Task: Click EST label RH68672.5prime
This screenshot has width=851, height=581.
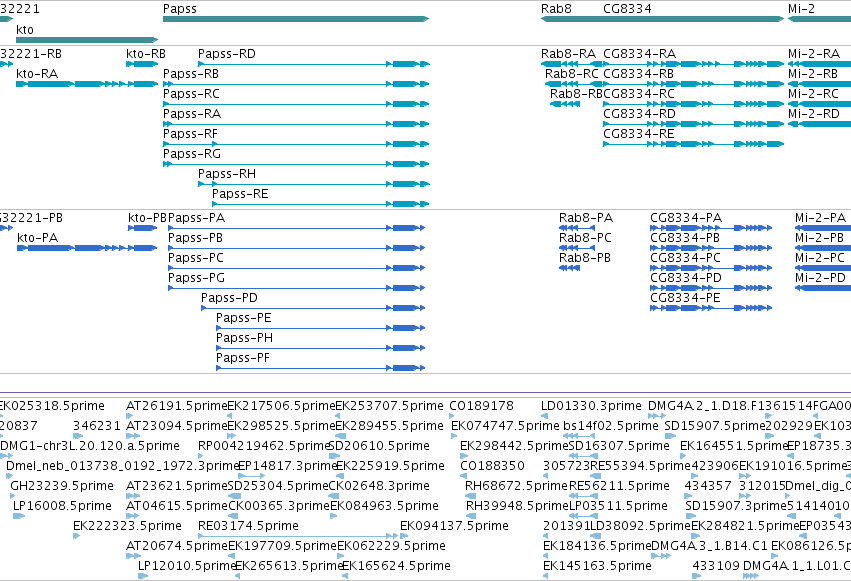Action: (517, 487)
